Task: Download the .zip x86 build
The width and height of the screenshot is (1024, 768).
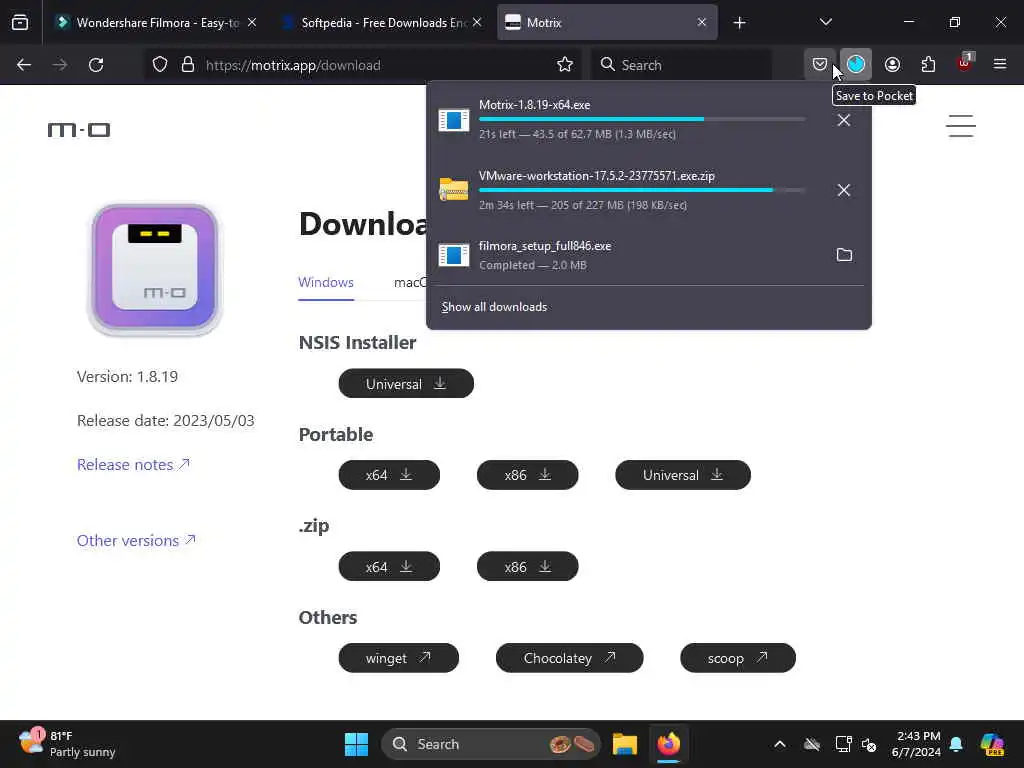Action: (x=528, y=566)
